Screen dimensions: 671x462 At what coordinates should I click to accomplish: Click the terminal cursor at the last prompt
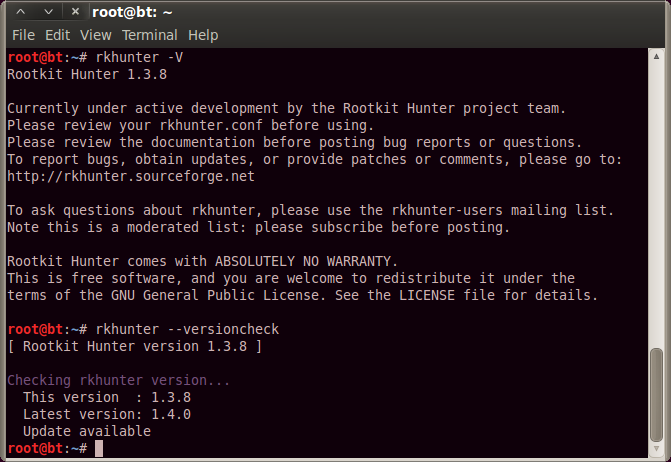pos(99,448)
